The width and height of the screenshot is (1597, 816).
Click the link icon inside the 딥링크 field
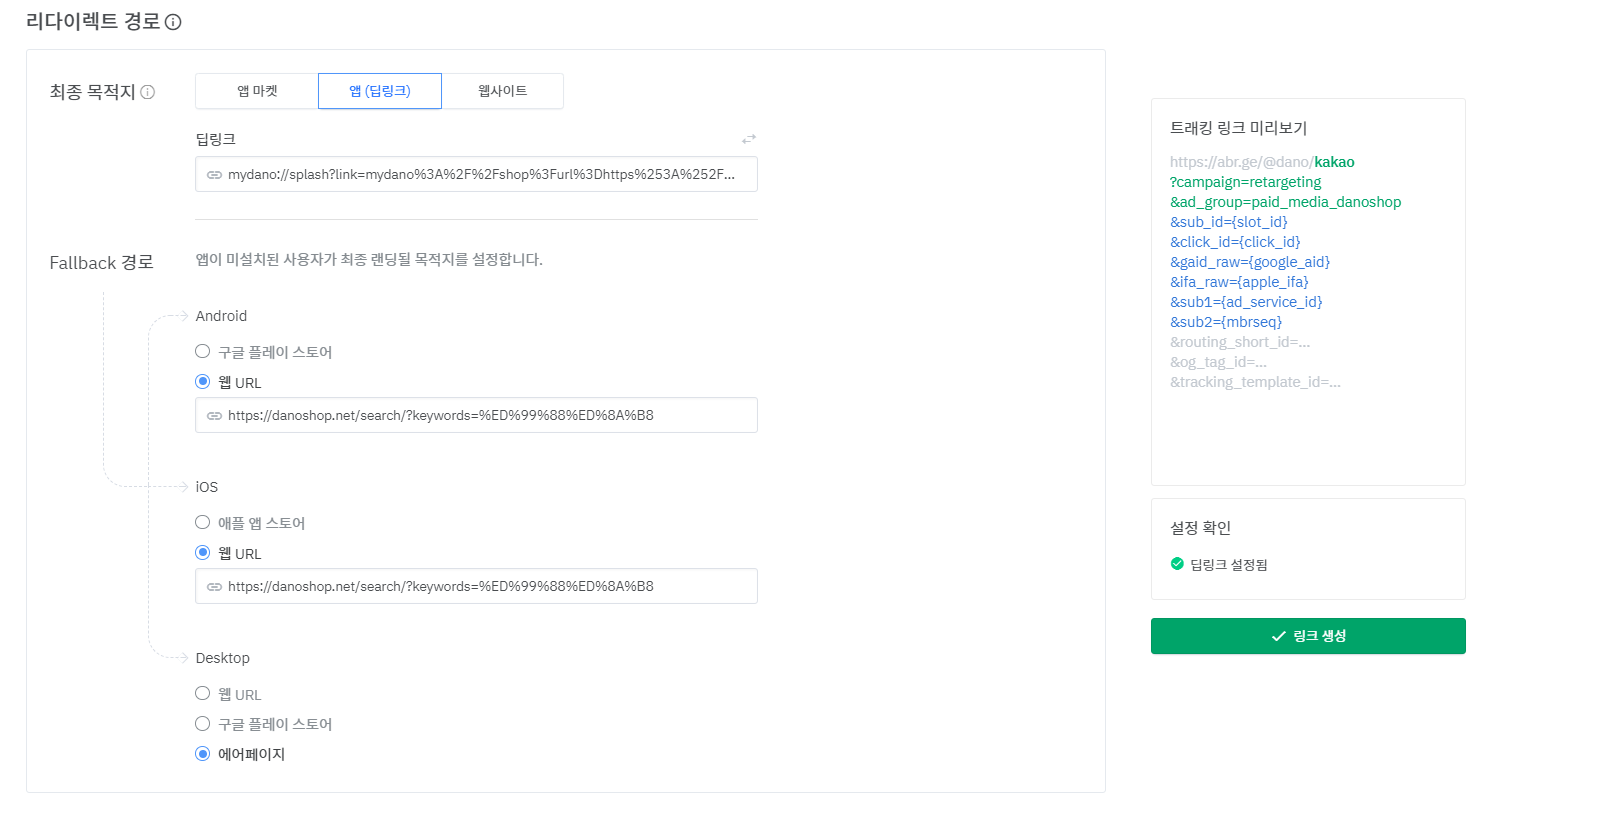pos(214,175)
